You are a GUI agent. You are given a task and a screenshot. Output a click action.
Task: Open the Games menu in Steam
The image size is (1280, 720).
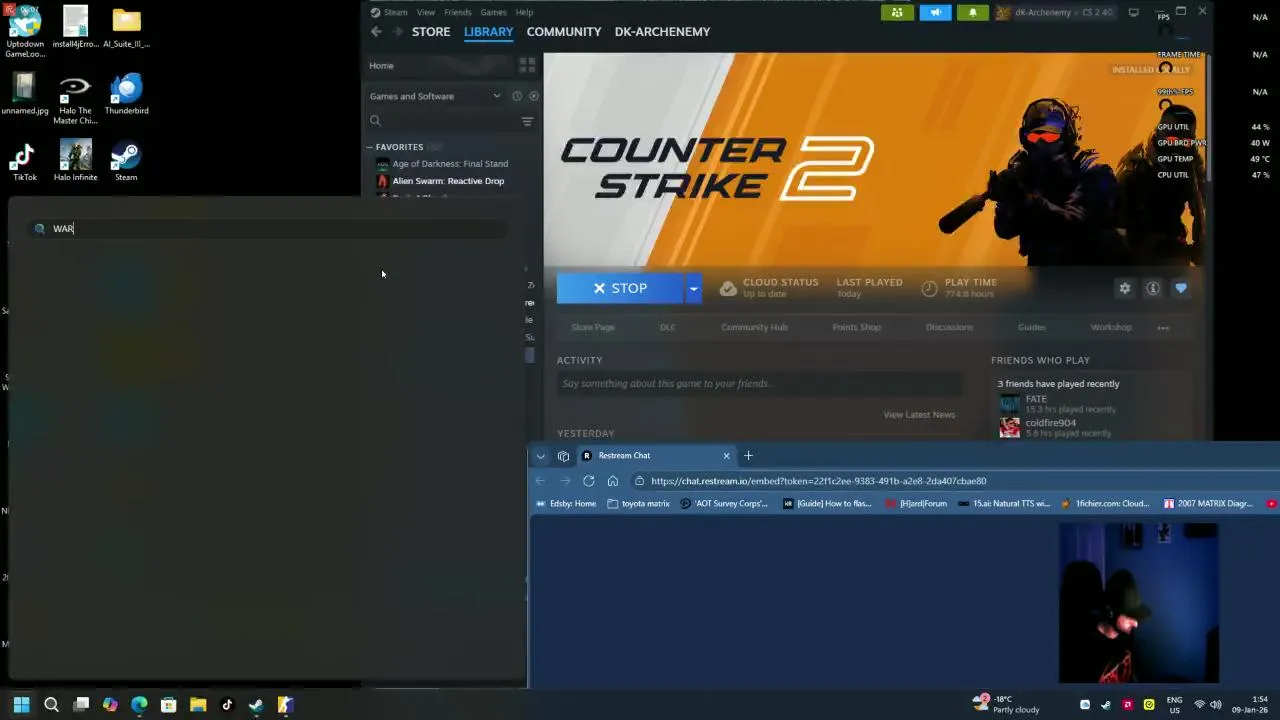493,12
